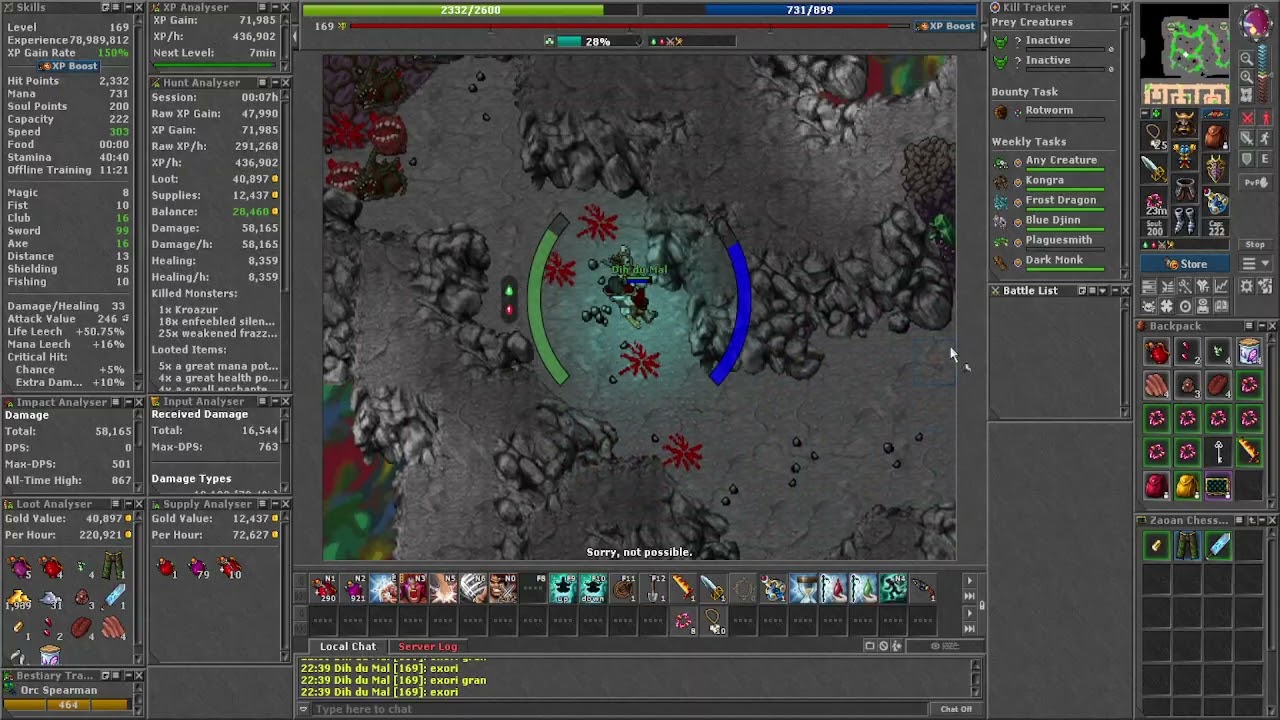This screenshot has width=1280, height=720.
Task: Select Frost Dragon weekly task
Action: 1051,201
